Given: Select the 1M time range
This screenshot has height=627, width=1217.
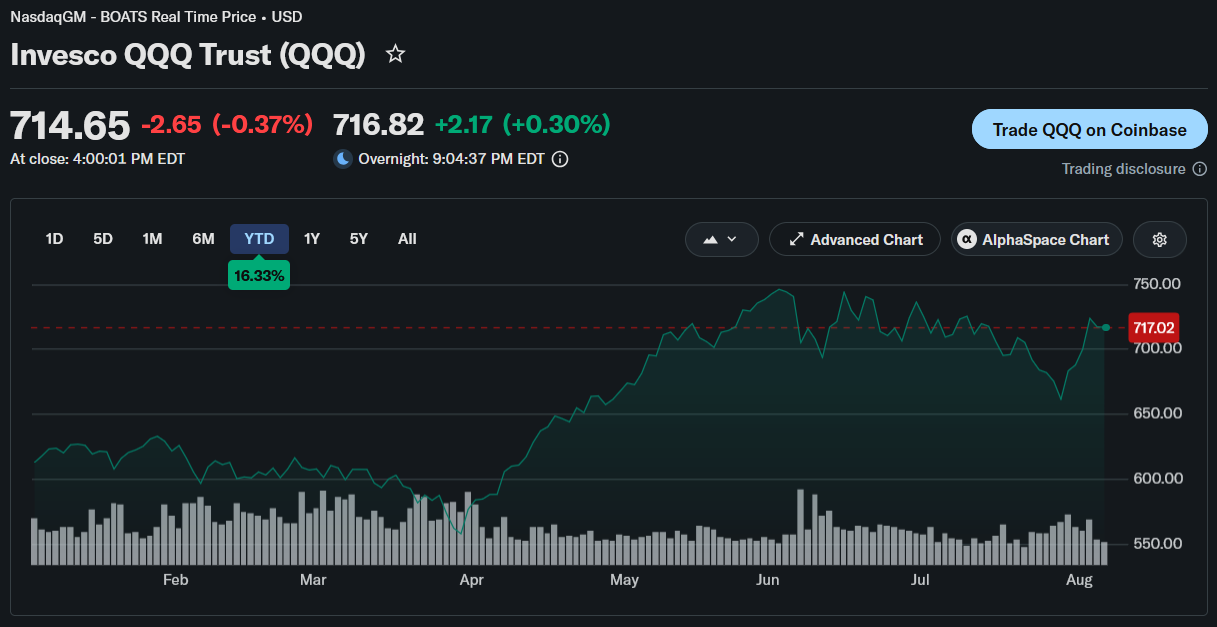Looking at the screenshot, I should [x=152, y=239].
